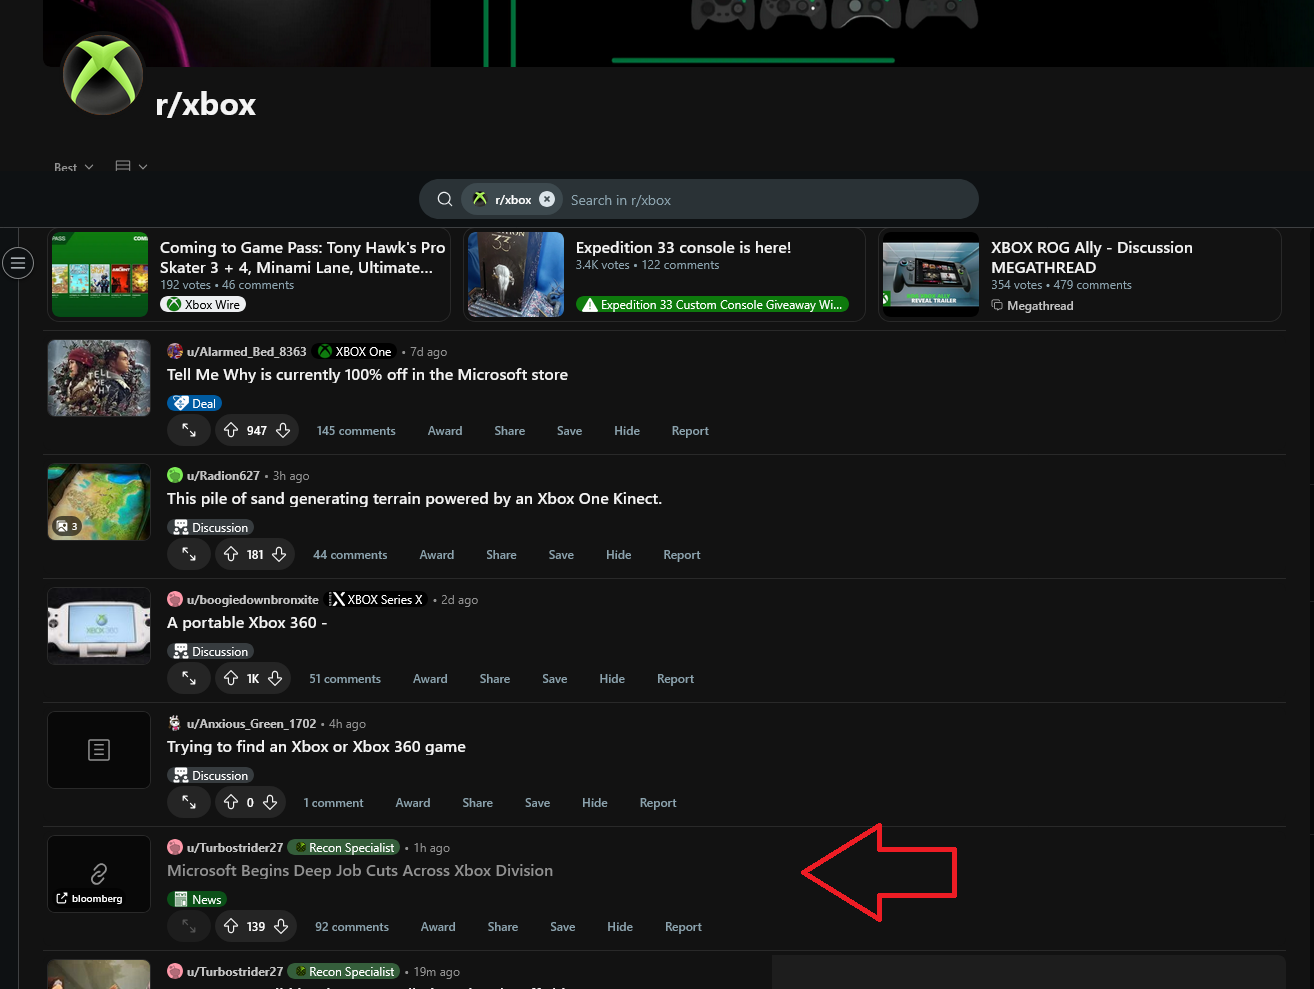Expand the Trying to find game post

tap(189, 802)
